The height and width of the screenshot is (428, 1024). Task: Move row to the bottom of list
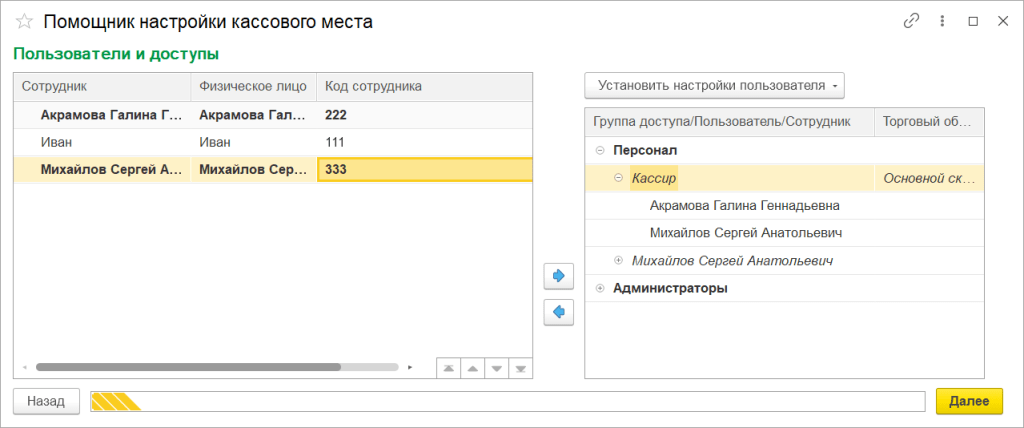point(520,368)
